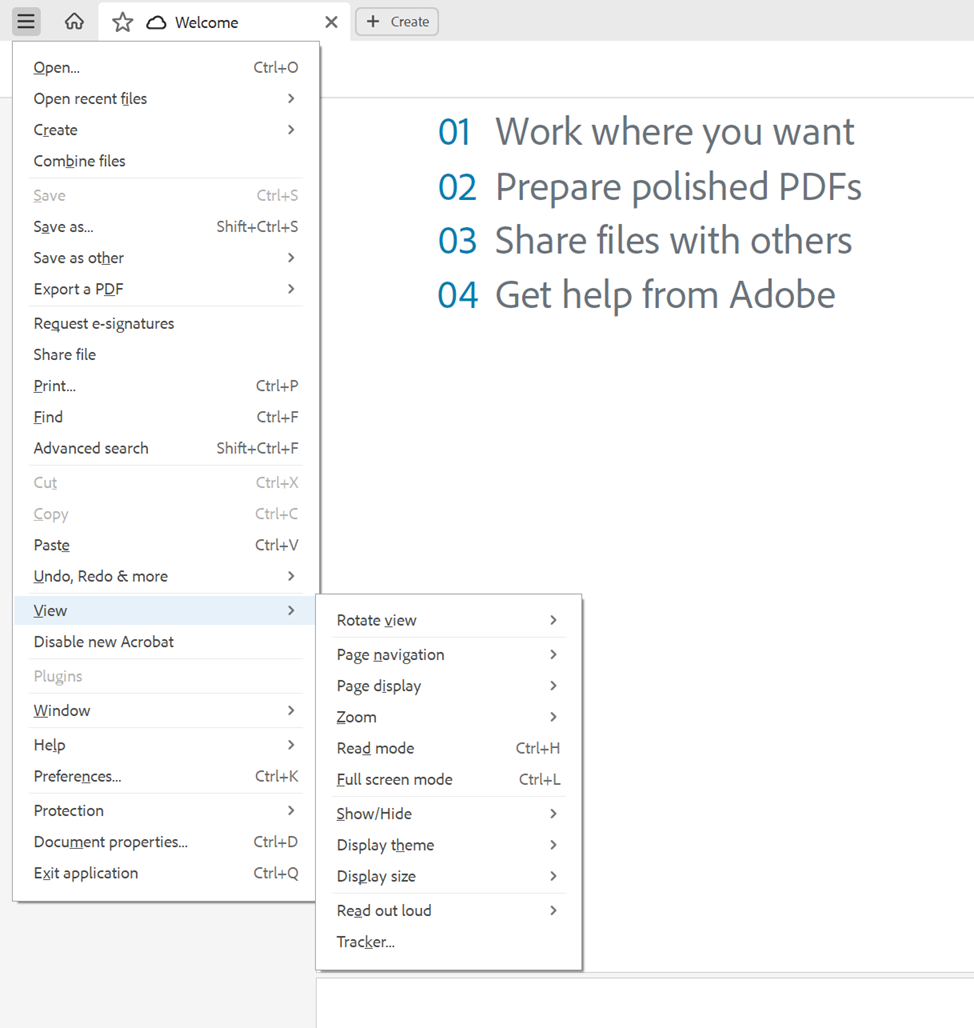The width and height of the screenshot is (974, 1028).
Task: Open a new tab with the Create button
Action: point(396,21)
